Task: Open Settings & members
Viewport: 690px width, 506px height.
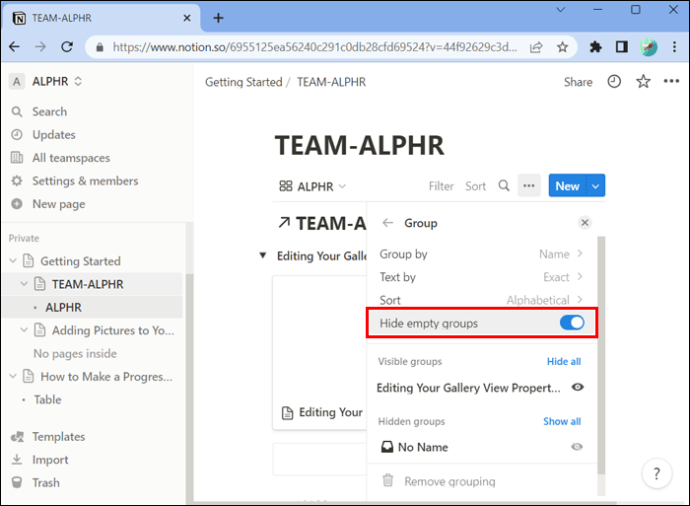Action: click(85, 181)
